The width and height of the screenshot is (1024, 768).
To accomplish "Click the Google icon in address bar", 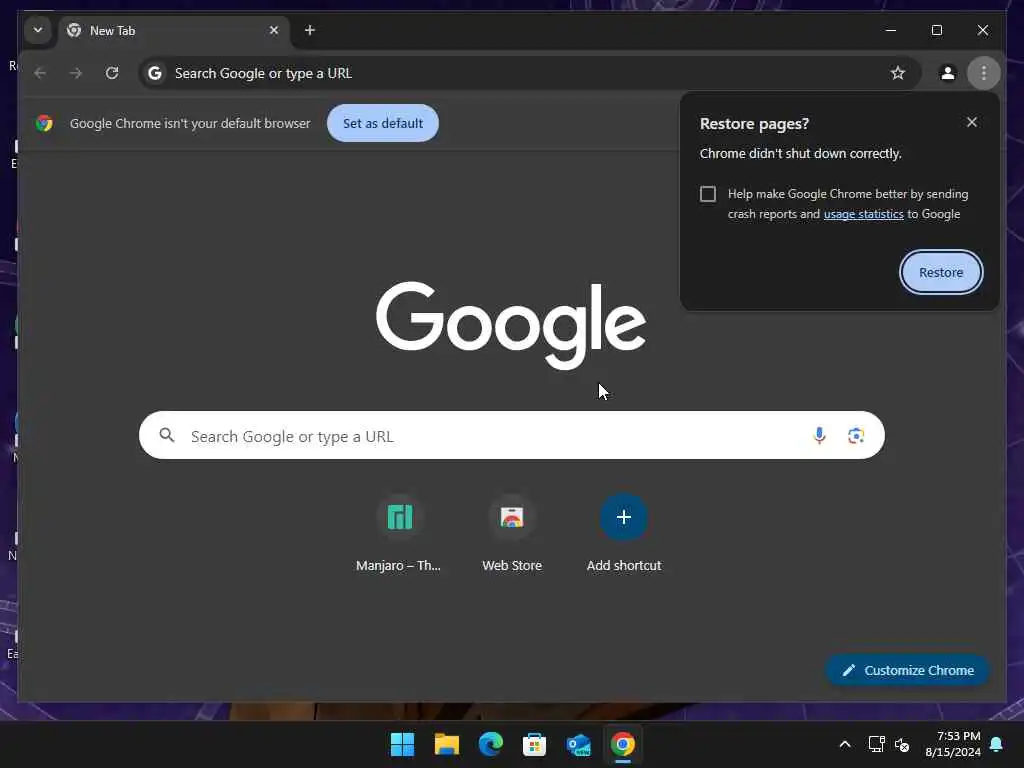I will pos(155,73).
